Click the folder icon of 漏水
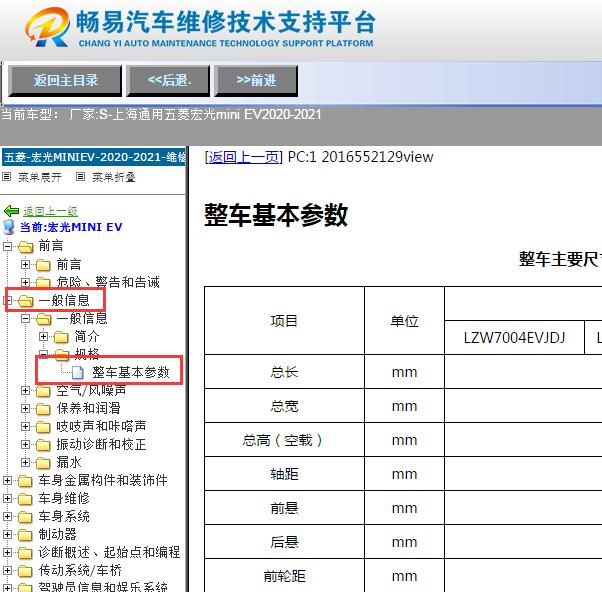The image size is (602, 592). pyautogui.click(x=43, y=463)
